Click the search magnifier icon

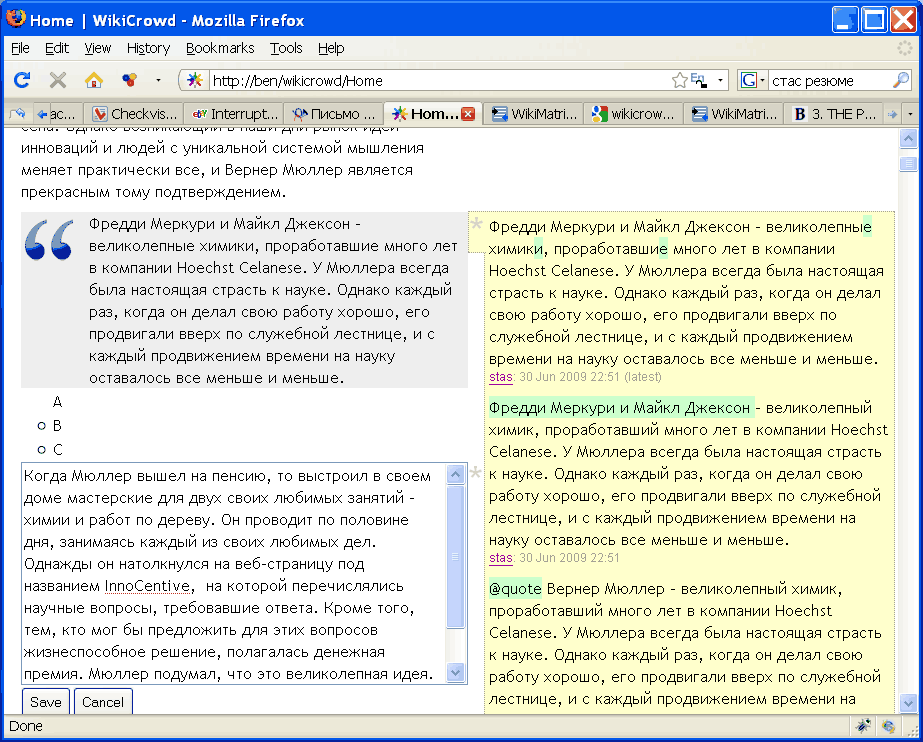pos(901,80)
